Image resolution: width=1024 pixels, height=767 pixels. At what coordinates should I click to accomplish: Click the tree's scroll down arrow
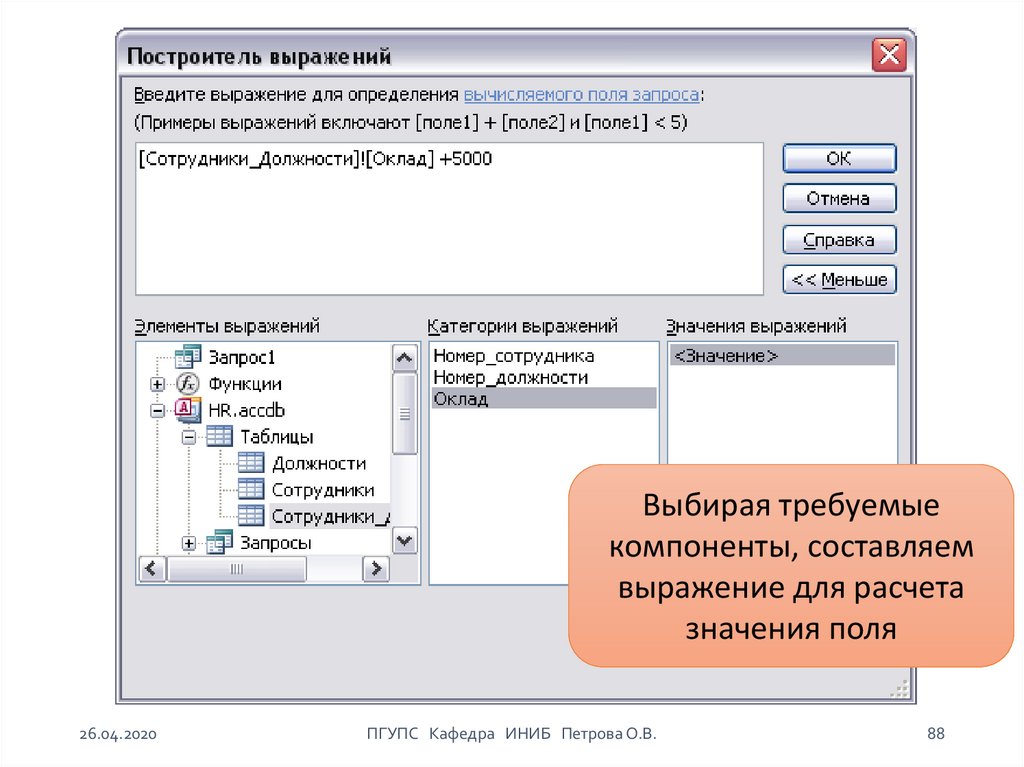click(x=404, y=541)
